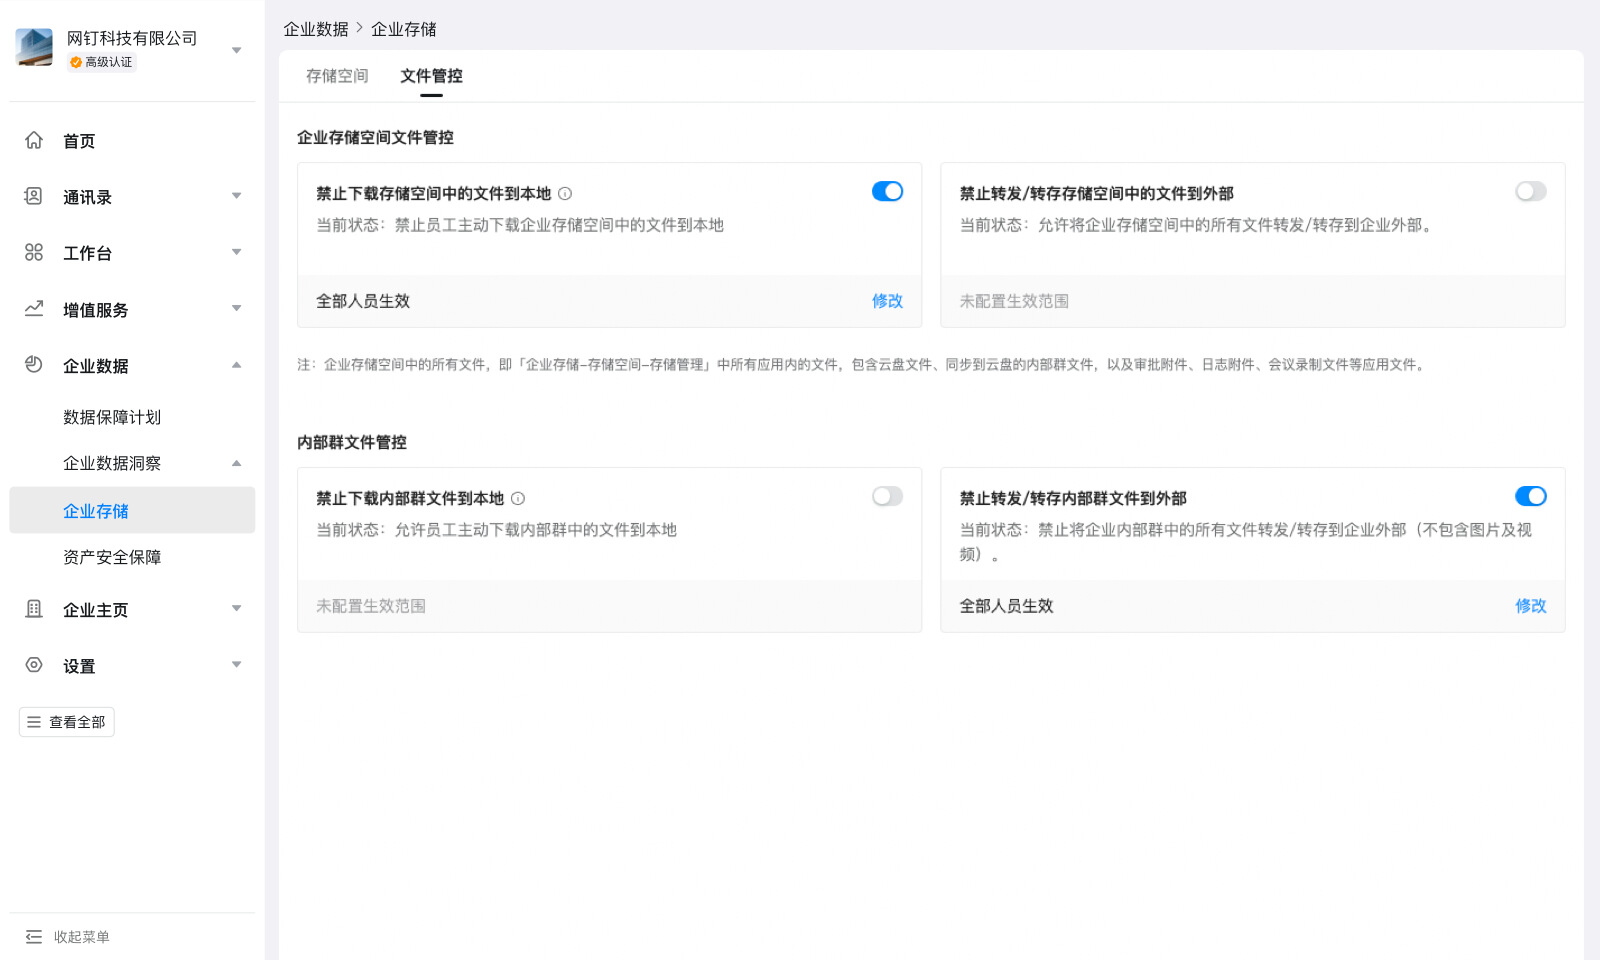1600x960 pixels.
Task: Click the workbench grid icon beside 工作台
Action: click(x=34, y=252)
